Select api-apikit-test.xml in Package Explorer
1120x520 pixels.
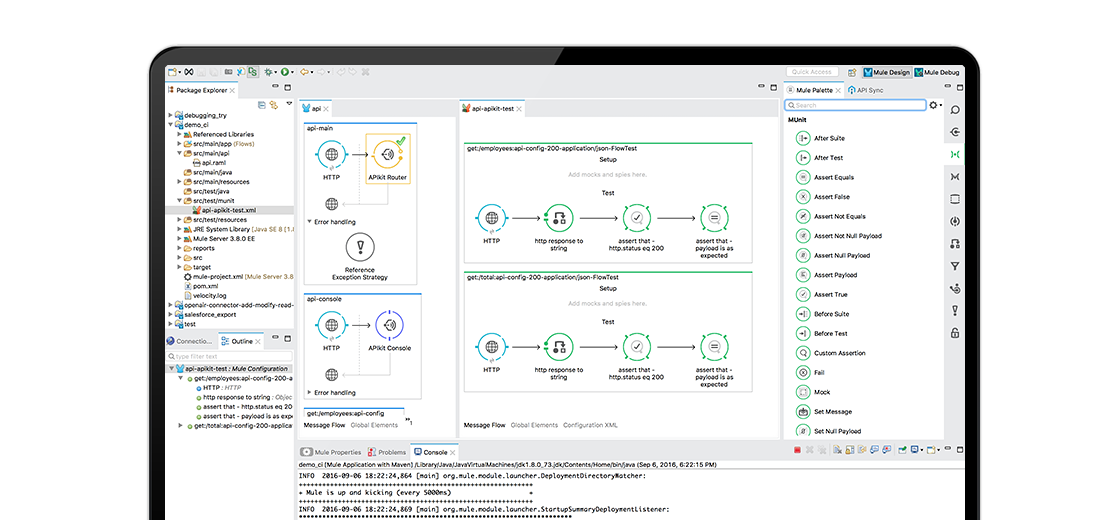click(229, 210)
